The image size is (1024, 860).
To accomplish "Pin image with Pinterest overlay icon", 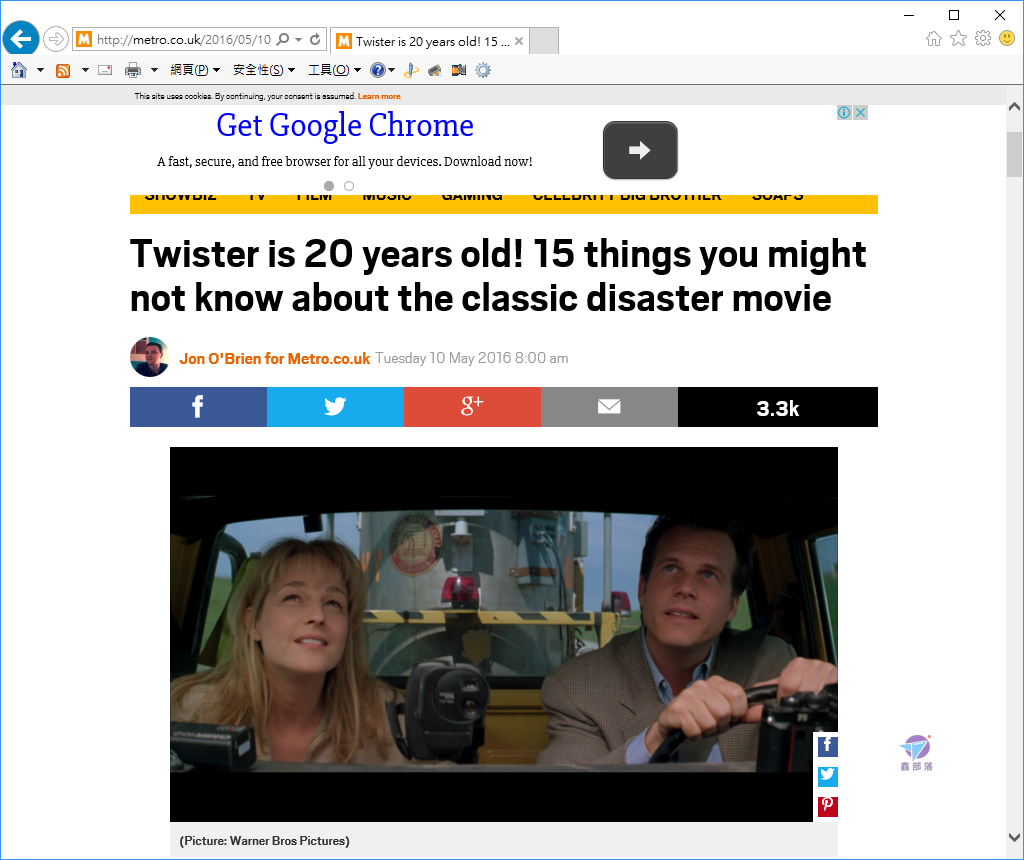I will pyautogui.click(x=827, y=806).
